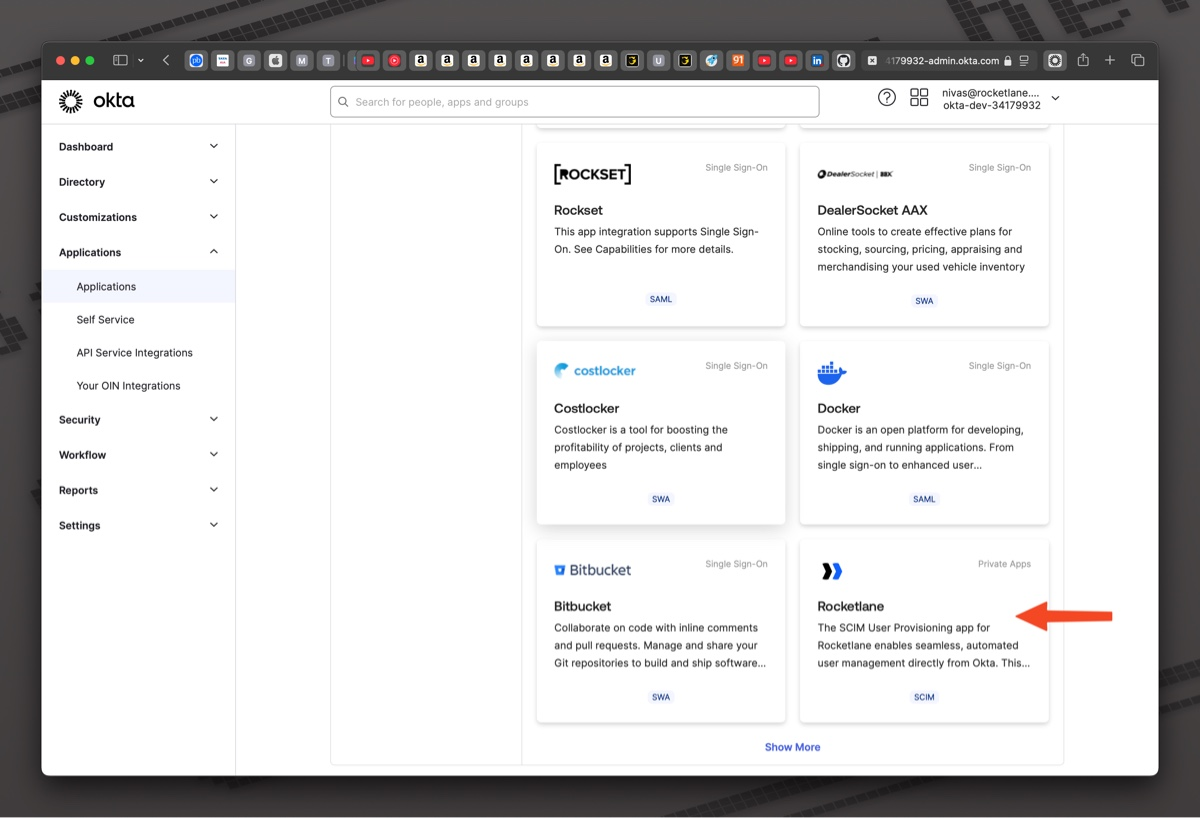Switch to the gray U pinned tab
Image resolution: width=1200 pixels, height=818 pixels.
pyautogui.click(x=658, y=61)
